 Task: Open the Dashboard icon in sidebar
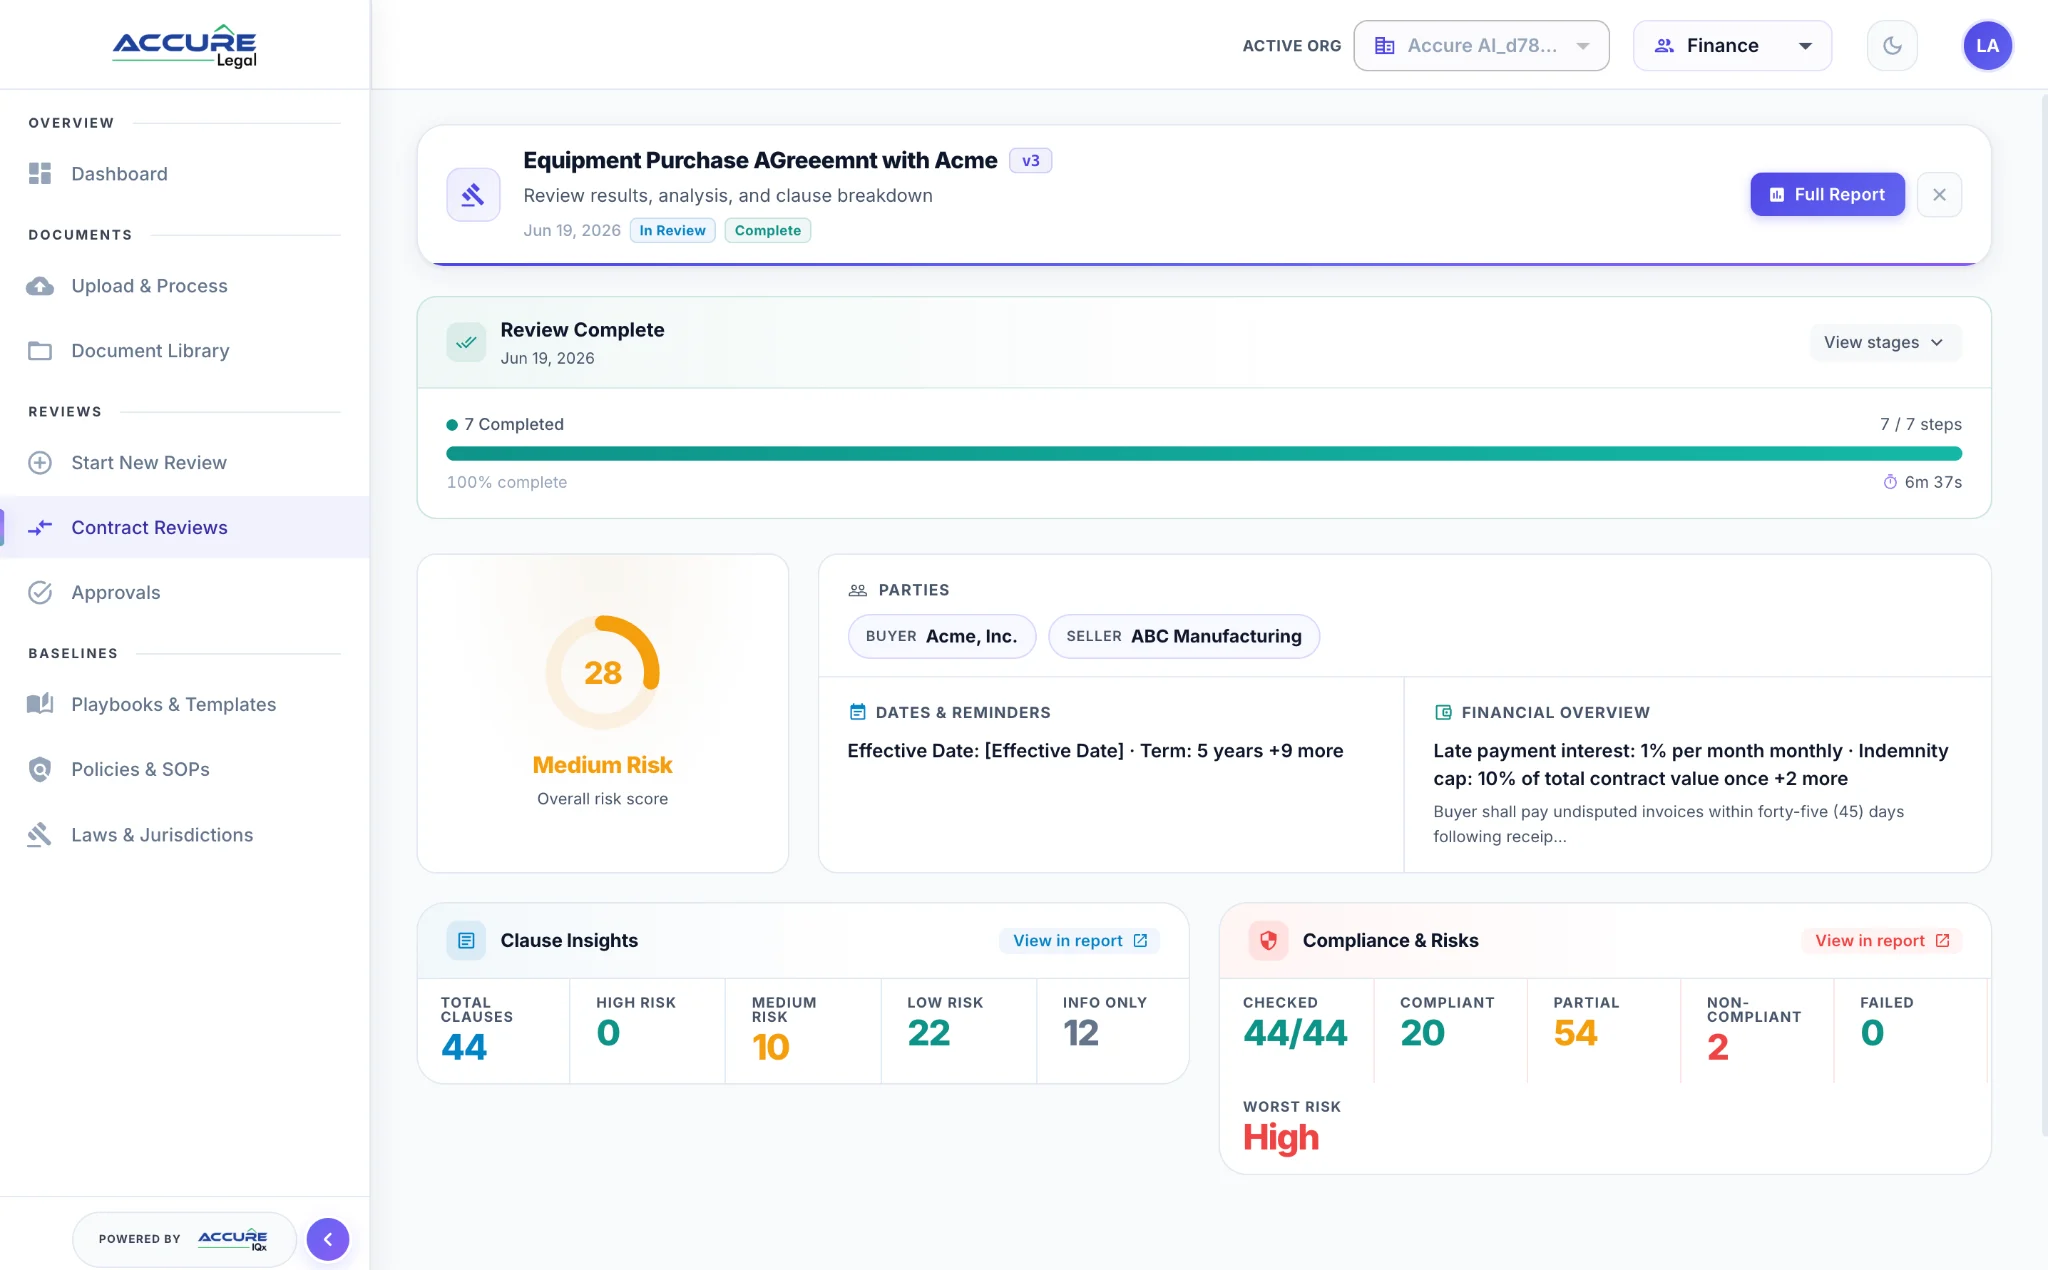[x=40, y=174]
